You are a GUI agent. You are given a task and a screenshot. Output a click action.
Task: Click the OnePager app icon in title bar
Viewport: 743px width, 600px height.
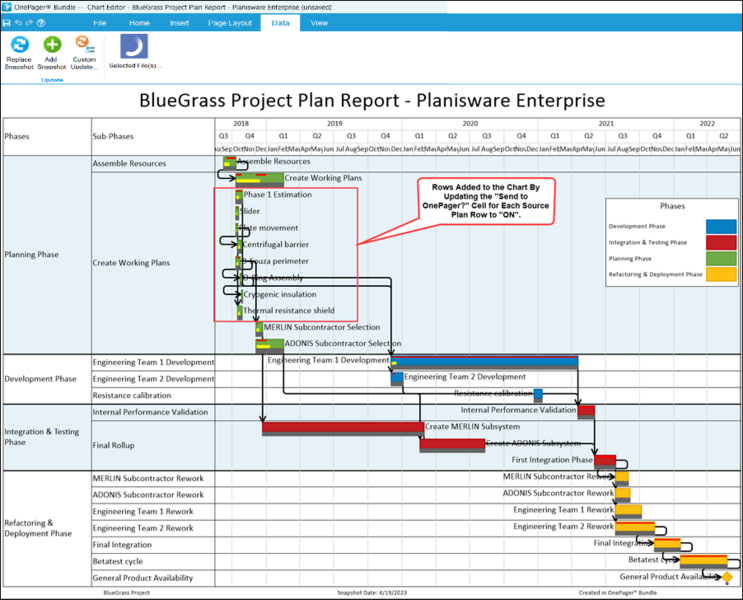pos(7,7)
